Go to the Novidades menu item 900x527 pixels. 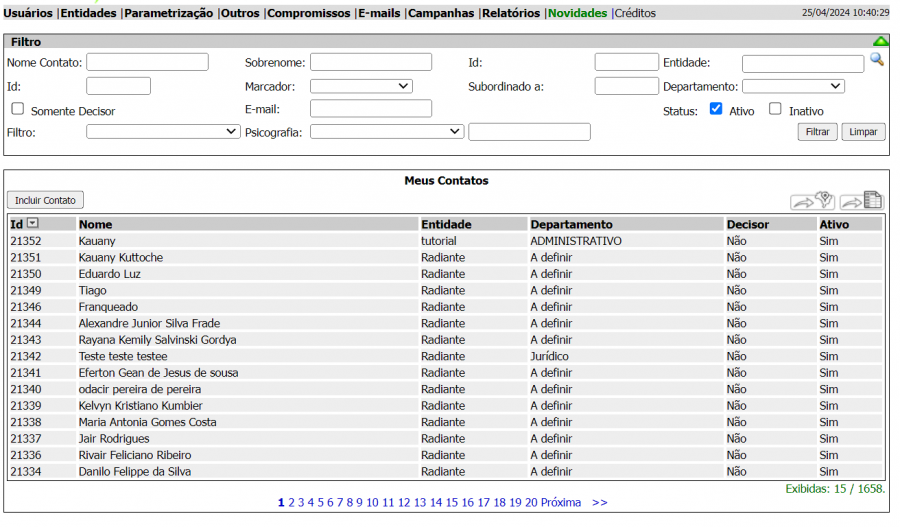coord(577,13)
